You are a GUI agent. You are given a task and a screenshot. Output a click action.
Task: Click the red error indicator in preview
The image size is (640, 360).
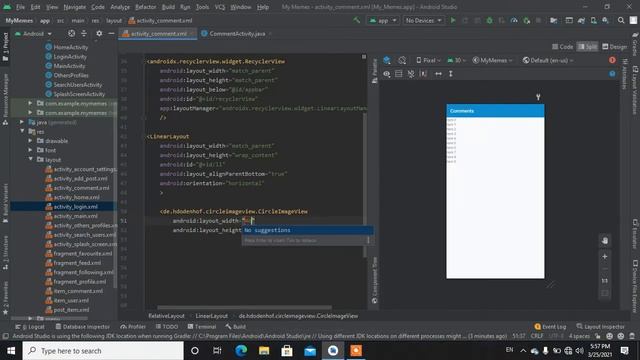coord(612,60)
